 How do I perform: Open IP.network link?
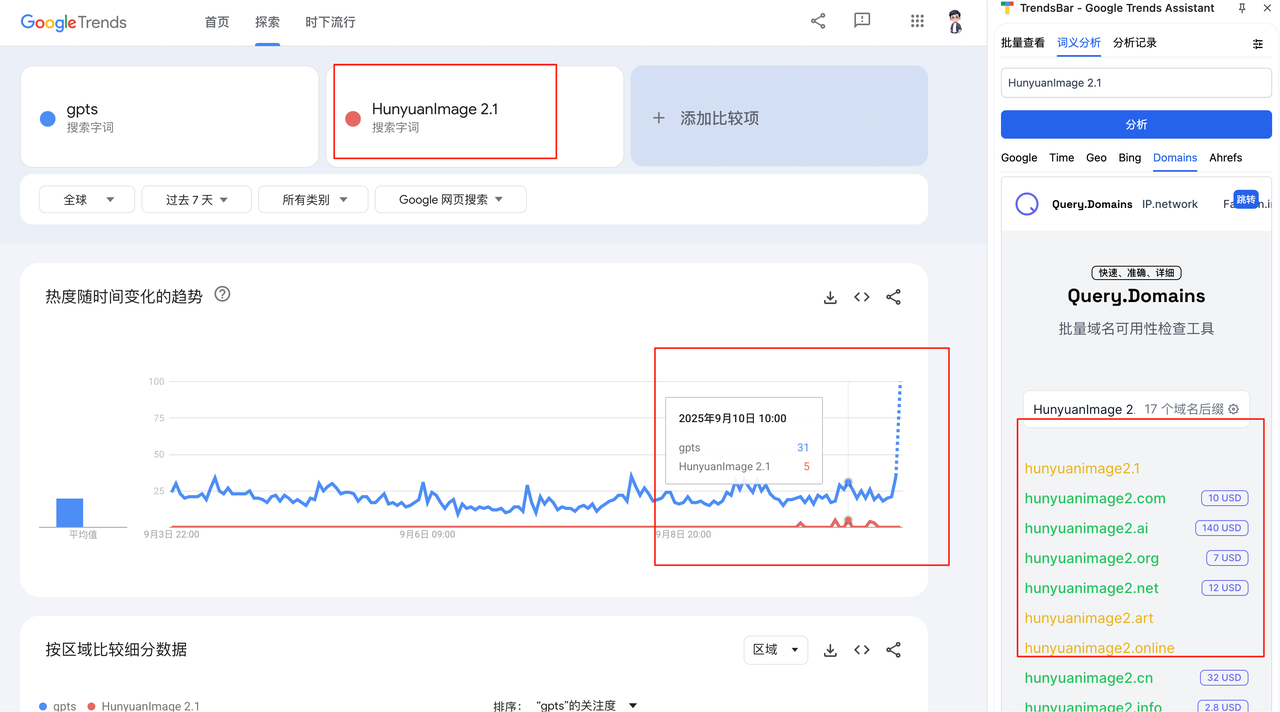pyautogui.click(x=1170, y=204)
